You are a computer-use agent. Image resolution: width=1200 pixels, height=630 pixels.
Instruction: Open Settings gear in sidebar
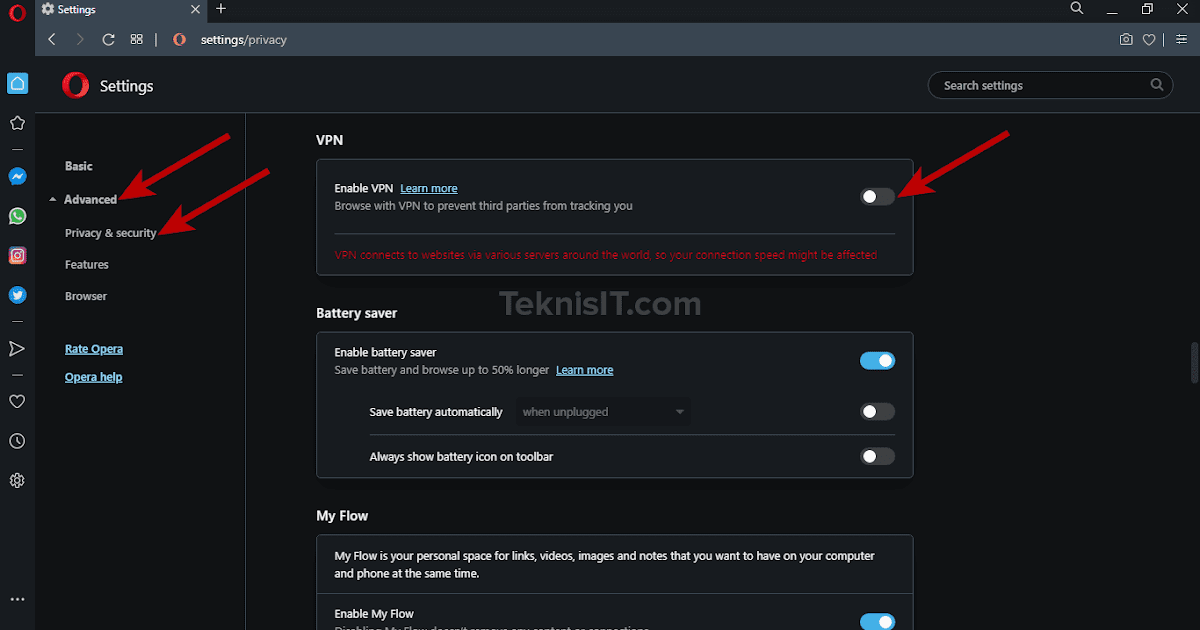coord(17,480)
